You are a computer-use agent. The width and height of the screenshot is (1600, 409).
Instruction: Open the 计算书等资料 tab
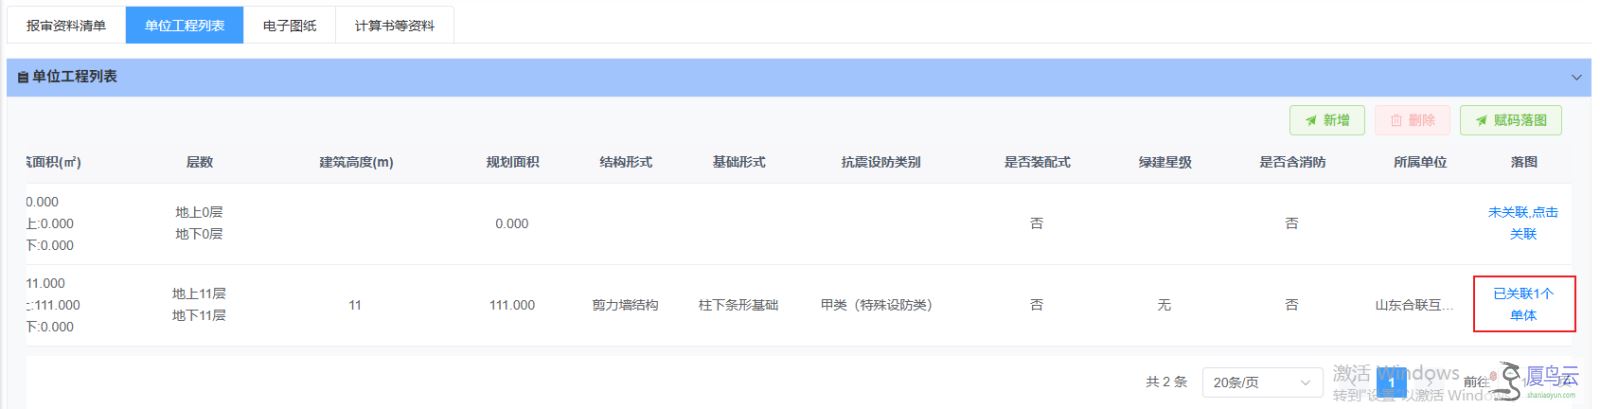394,25
